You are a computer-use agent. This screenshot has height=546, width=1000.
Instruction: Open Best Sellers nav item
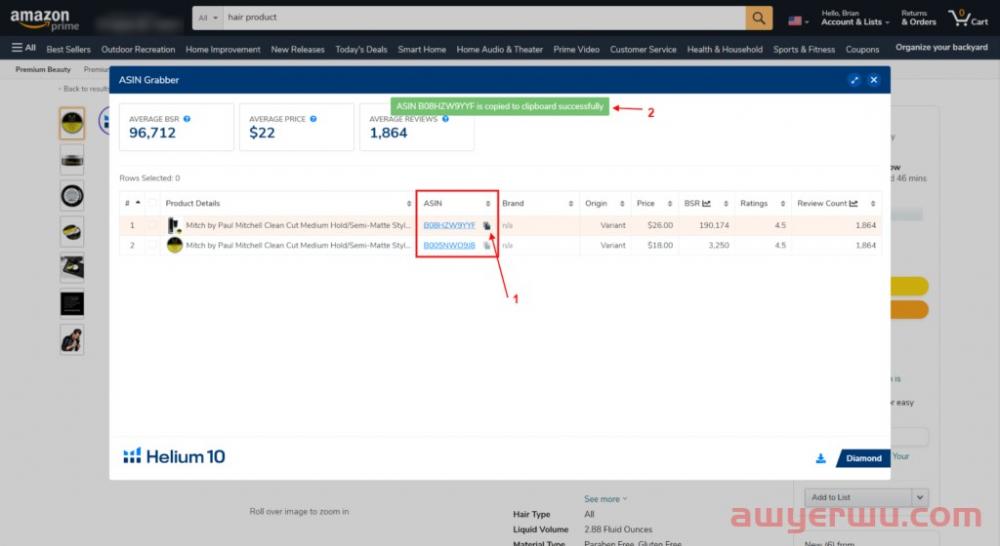[68, 49]
